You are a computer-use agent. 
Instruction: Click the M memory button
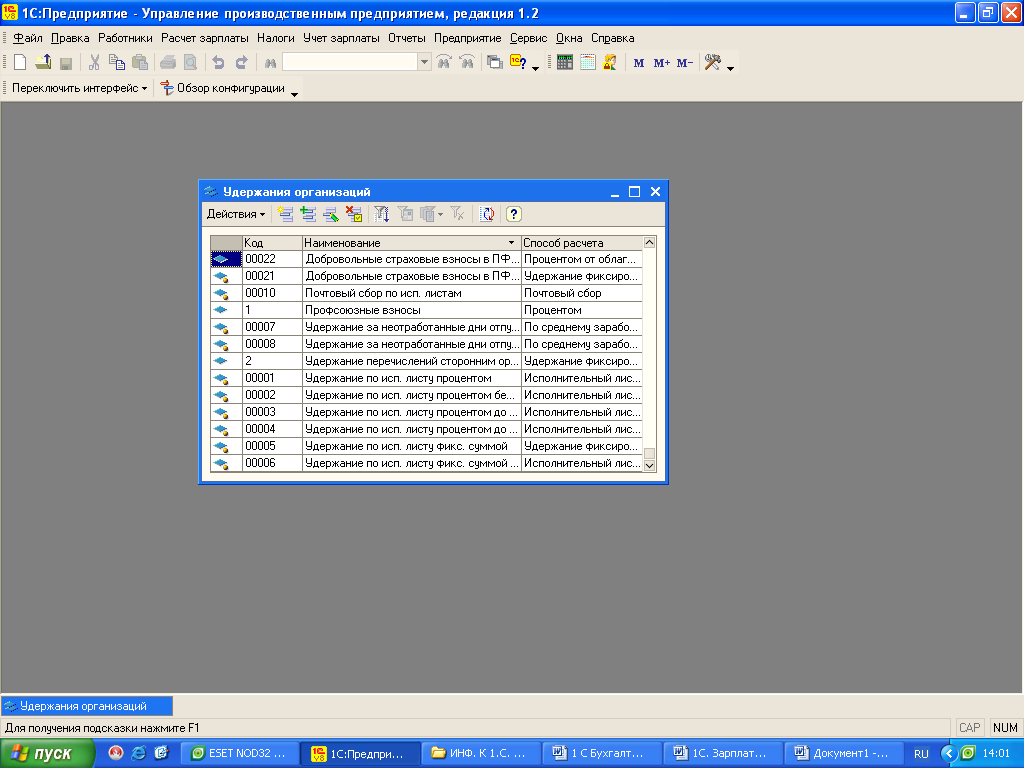click(639, 63)
